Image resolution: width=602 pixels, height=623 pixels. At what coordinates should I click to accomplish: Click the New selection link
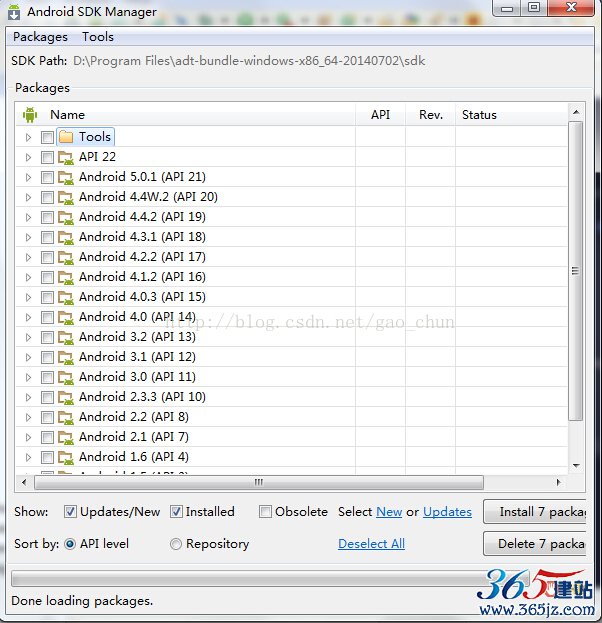(389, 512)
